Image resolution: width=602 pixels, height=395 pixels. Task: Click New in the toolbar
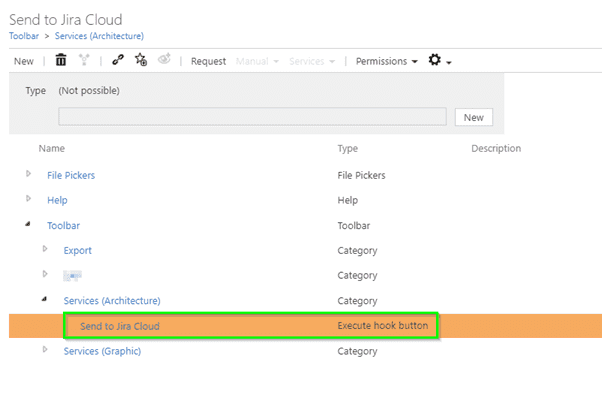coord(24,61)
